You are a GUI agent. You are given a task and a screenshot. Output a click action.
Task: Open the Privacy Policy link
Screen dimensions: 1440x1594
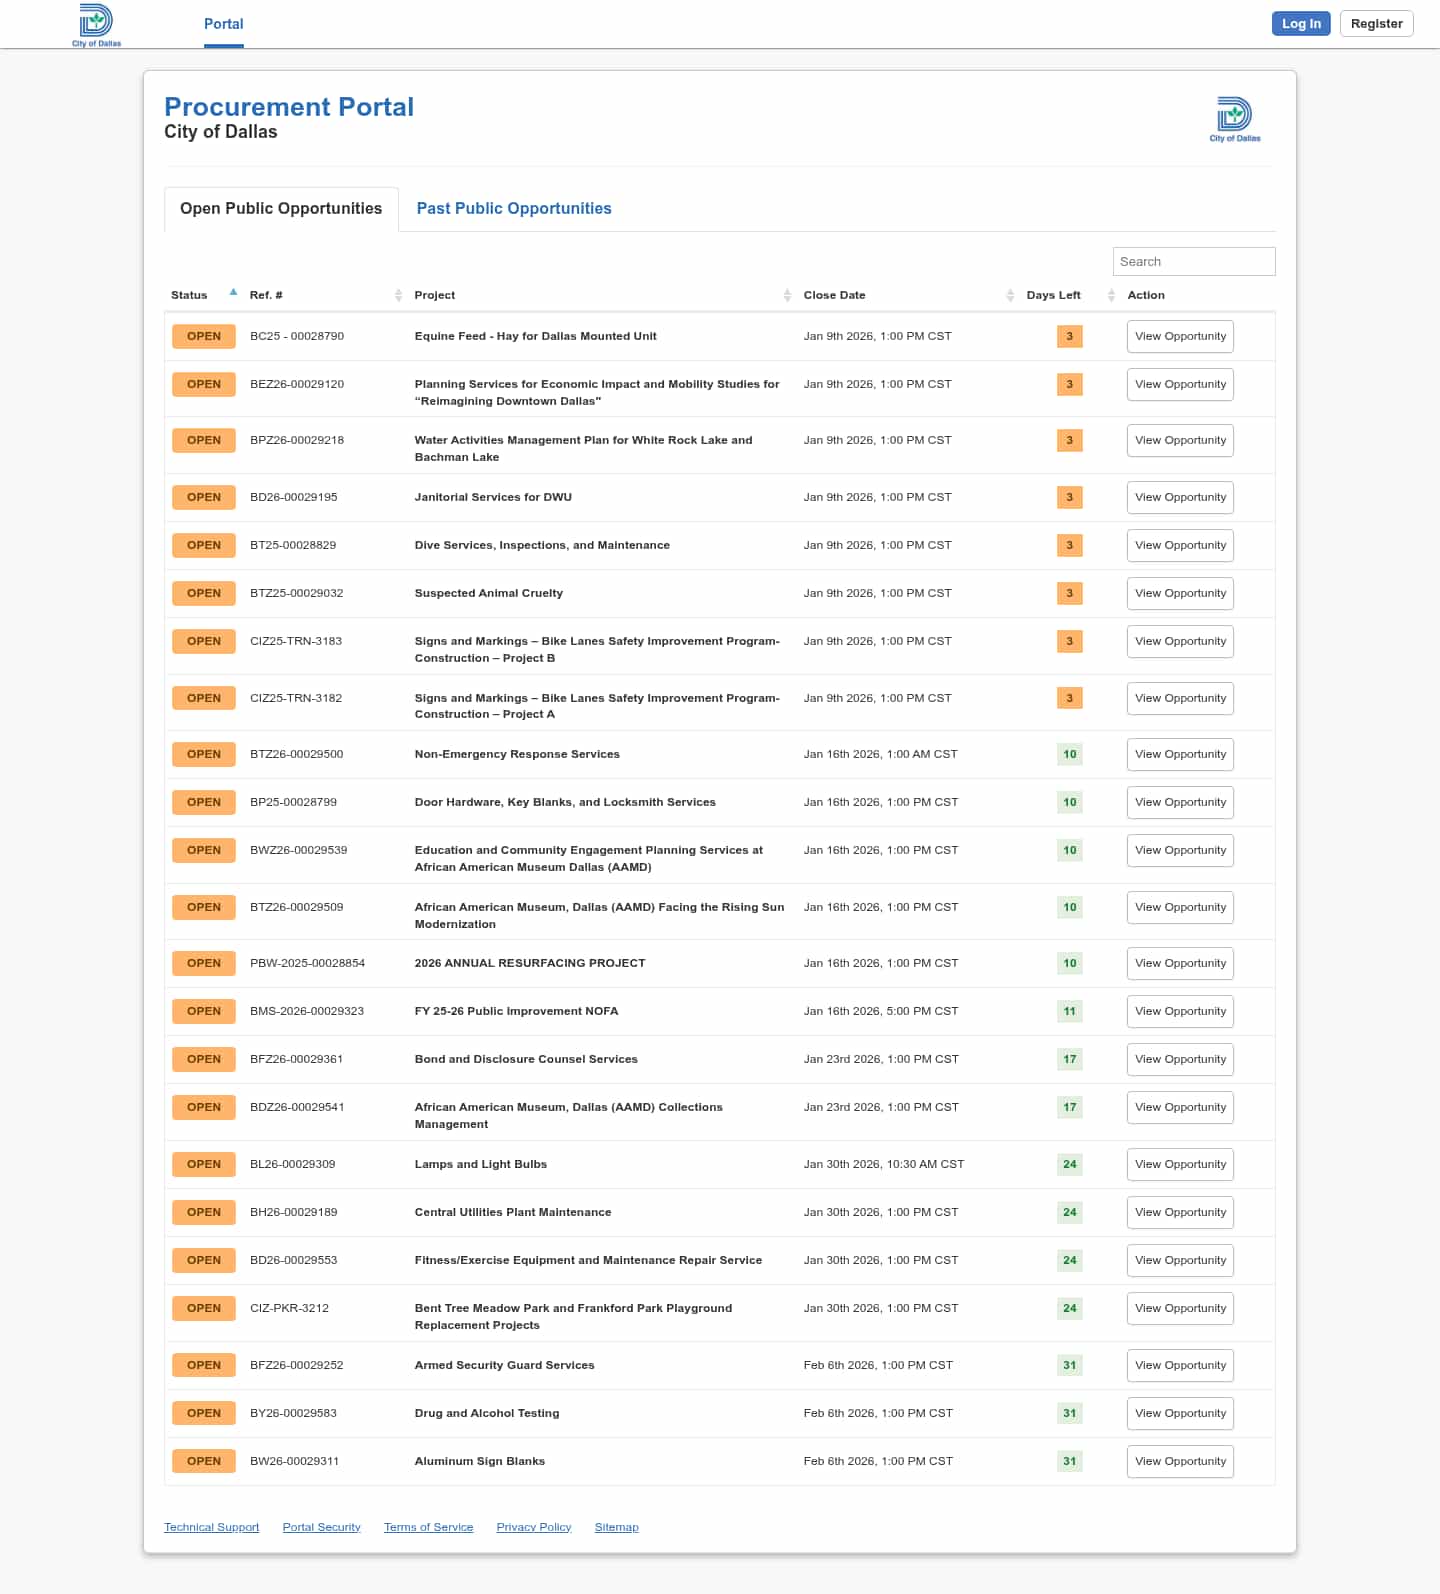533,1527
